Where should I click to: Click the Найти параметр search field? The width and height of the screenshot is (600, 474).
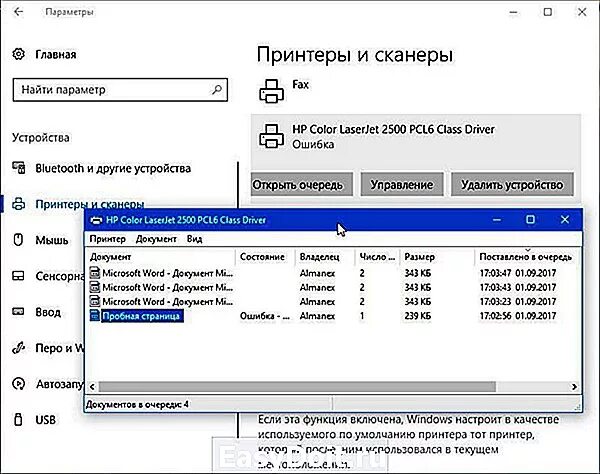120,90
